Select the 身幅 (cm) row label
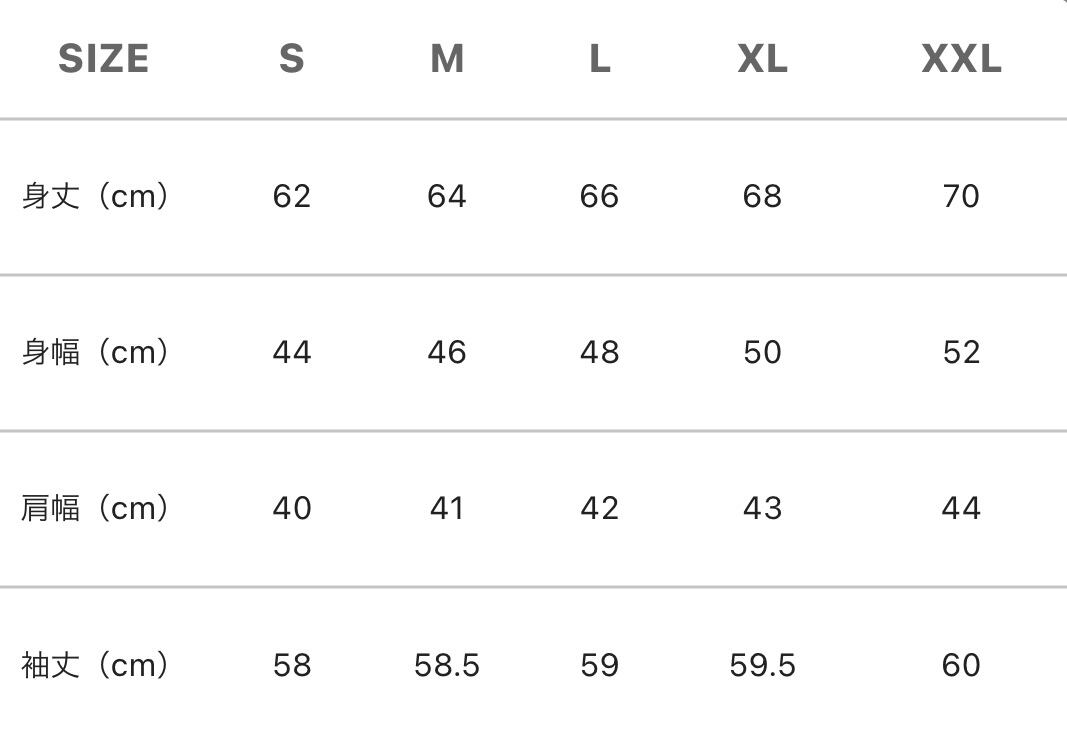 point(95,352)
